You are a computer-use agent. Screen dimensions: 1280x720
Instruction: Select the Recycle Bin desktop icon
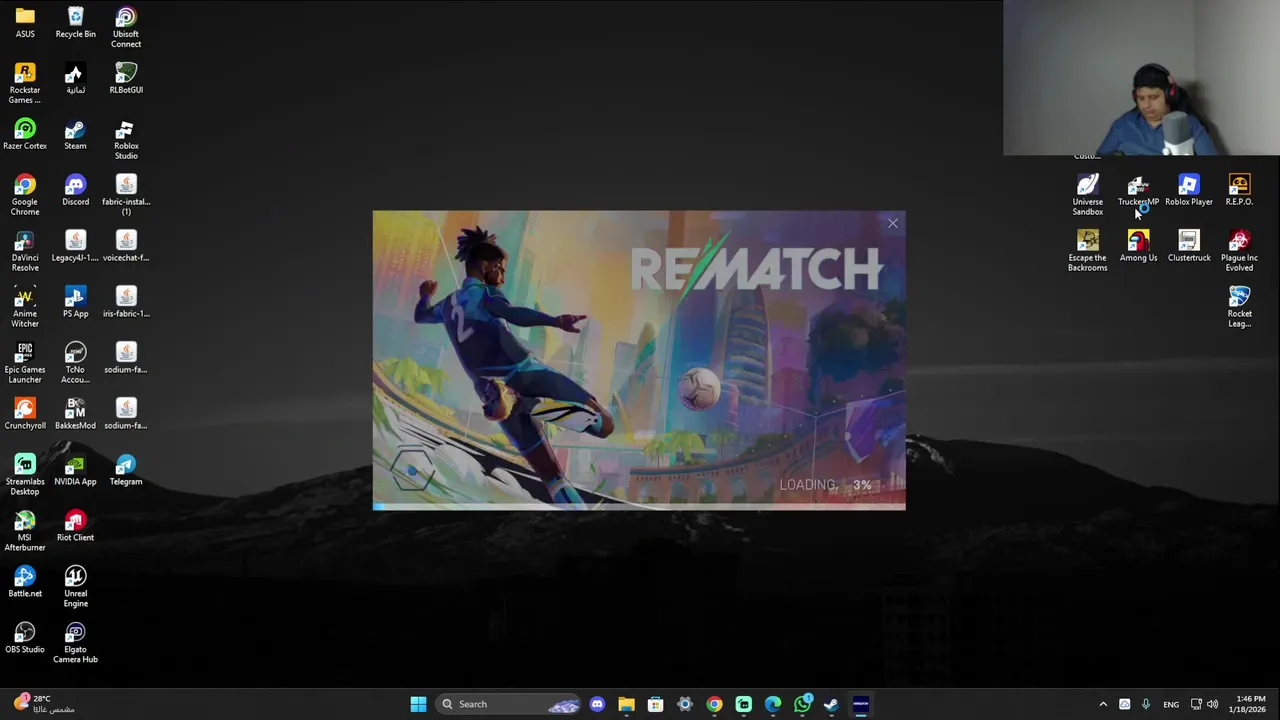[75, 22]
